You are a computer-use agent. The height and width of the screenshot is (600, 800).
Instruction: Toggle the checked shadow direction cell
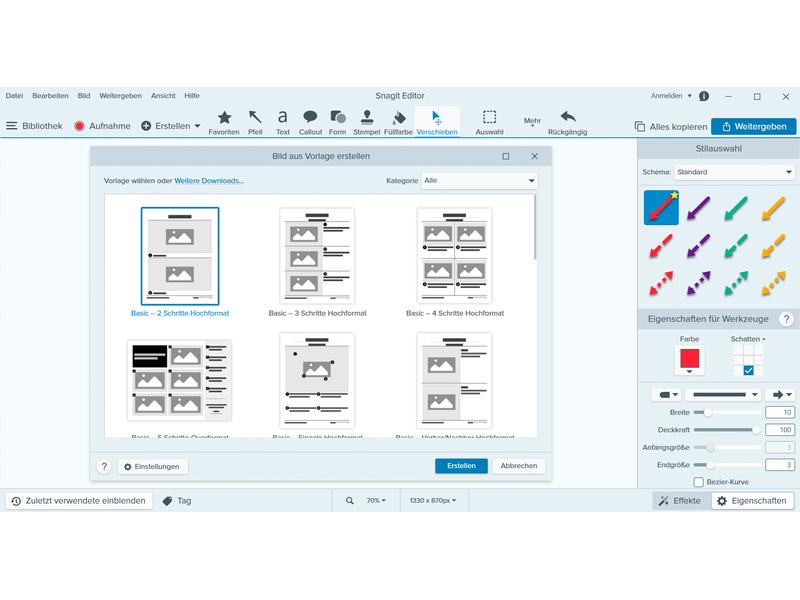pyautogui.click(x=748, y=370)
